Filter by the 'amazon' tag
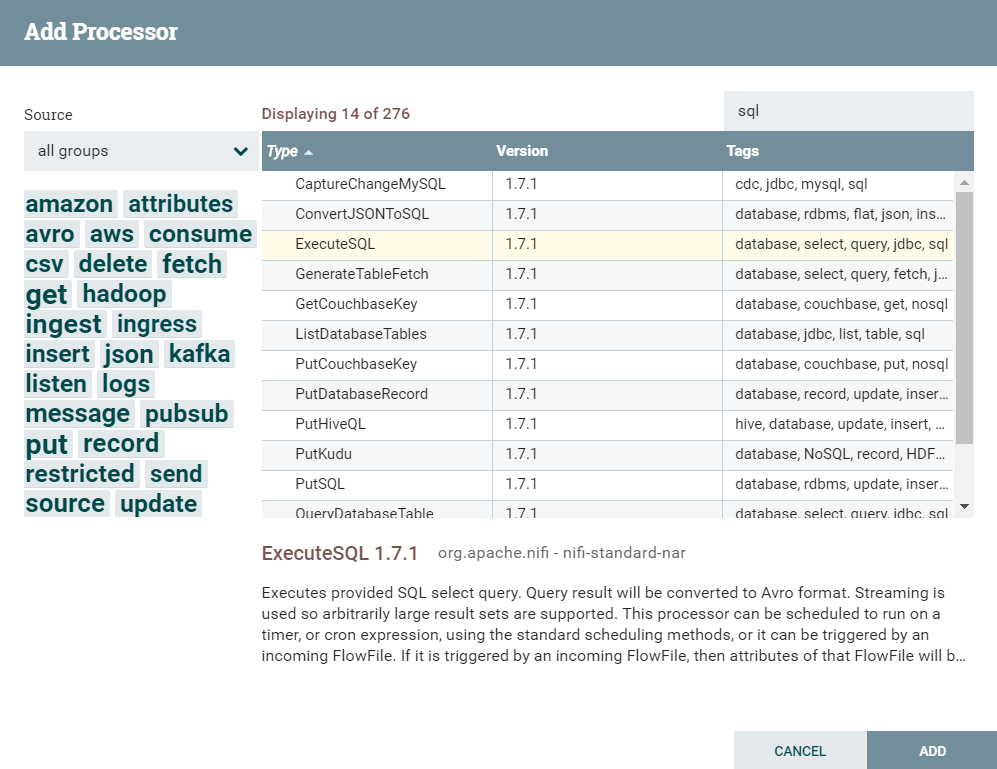 [x=69, y=204]
